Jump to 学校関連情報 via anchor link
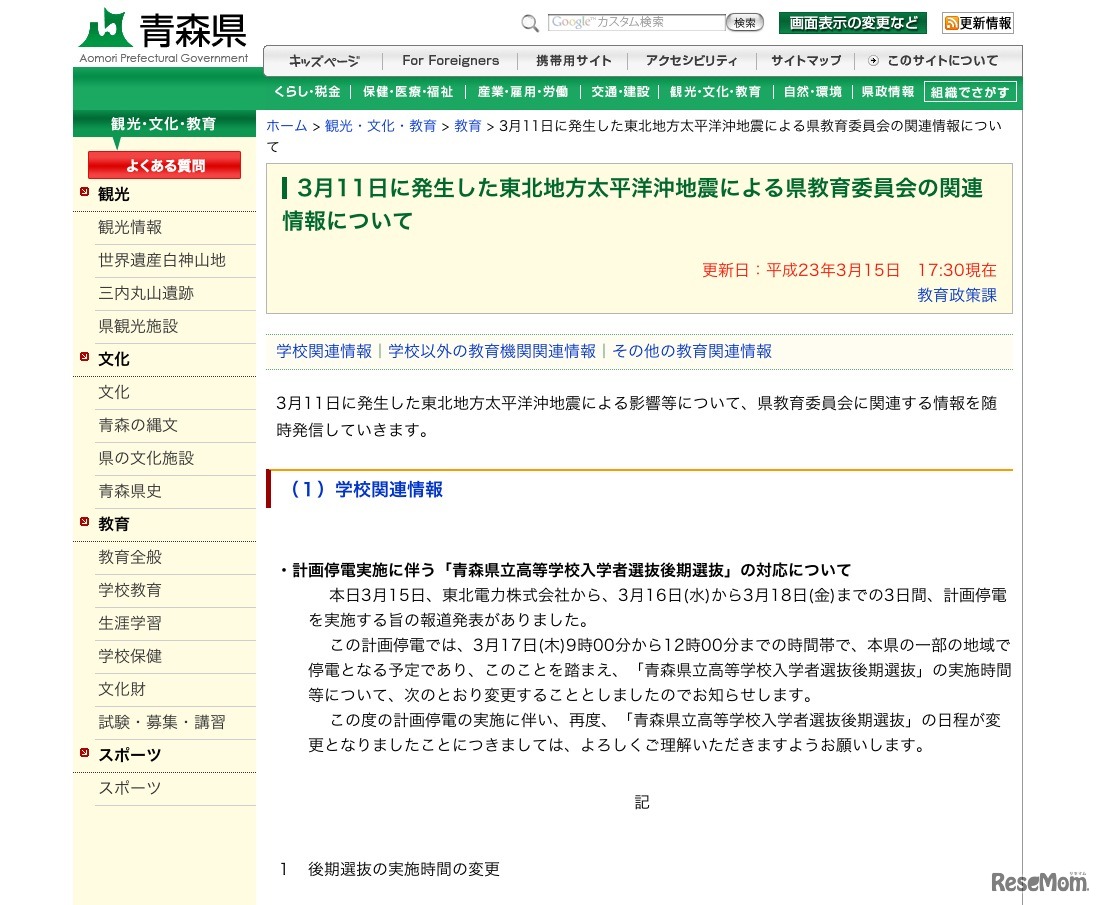 point(323,351)
